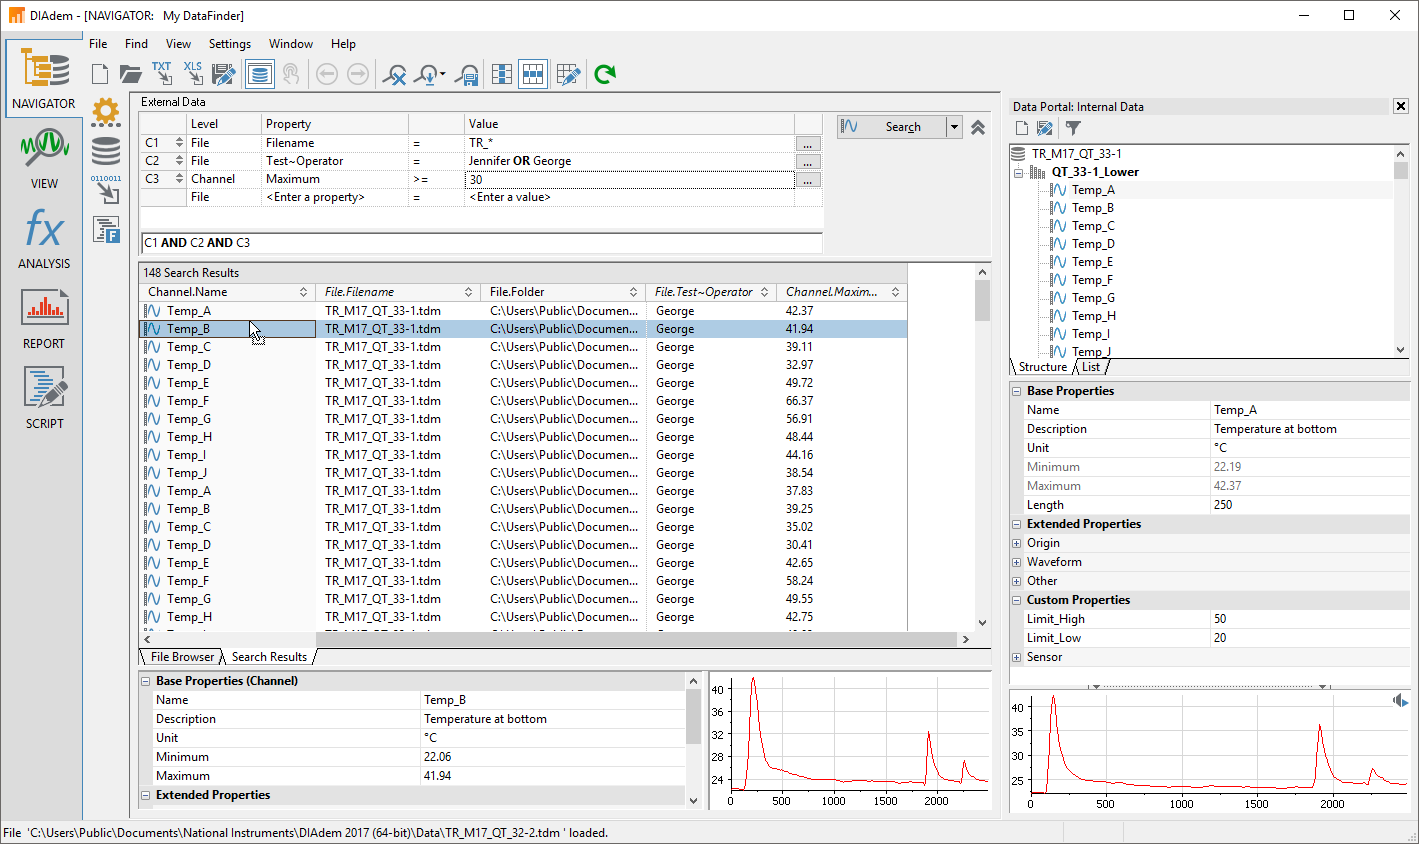
Task: Click the search results vertical scrollbar thumb
Action: [982, 301]
